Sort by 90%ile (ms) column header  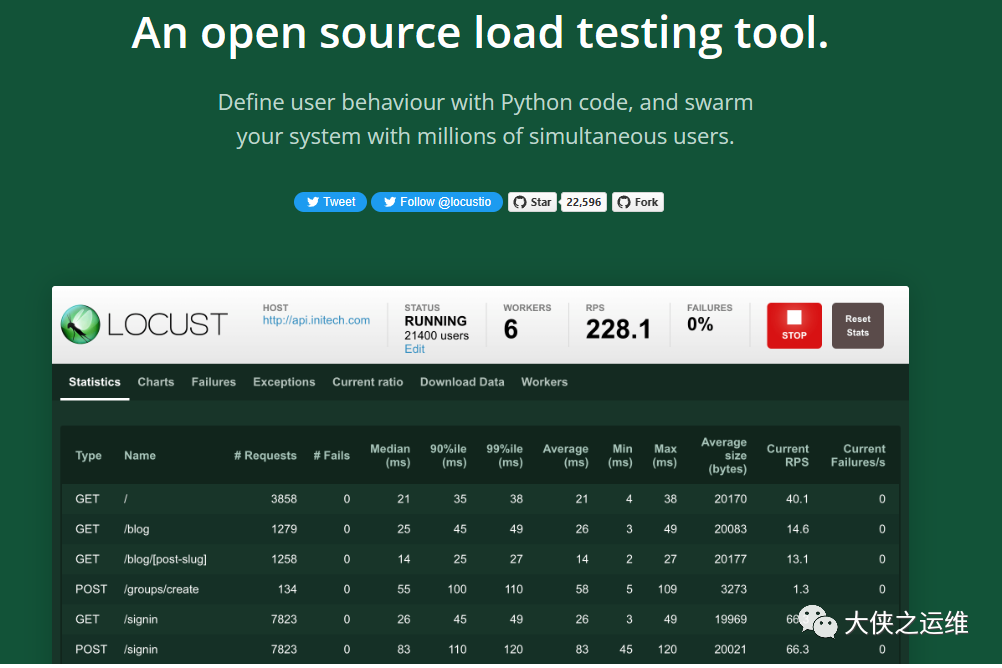pyautogui.click(x=449, y=456)
